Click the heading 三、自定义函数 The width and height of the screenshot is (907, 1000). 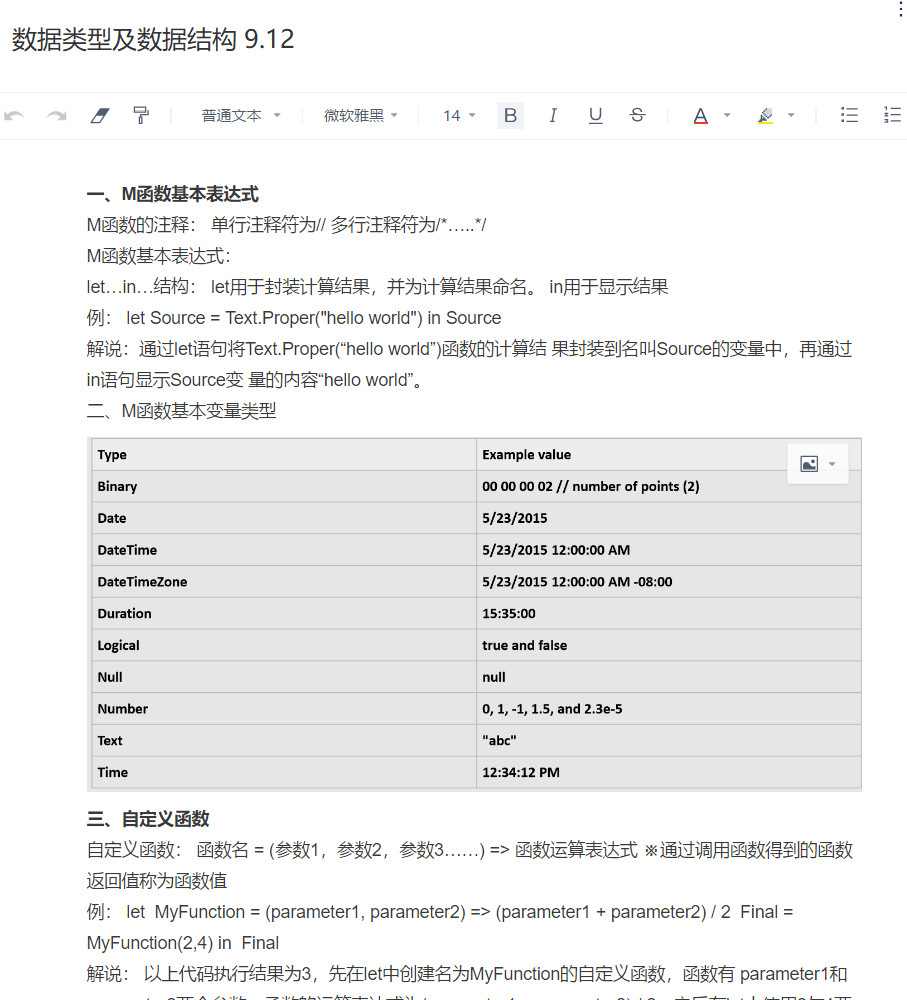pos(148,819)
